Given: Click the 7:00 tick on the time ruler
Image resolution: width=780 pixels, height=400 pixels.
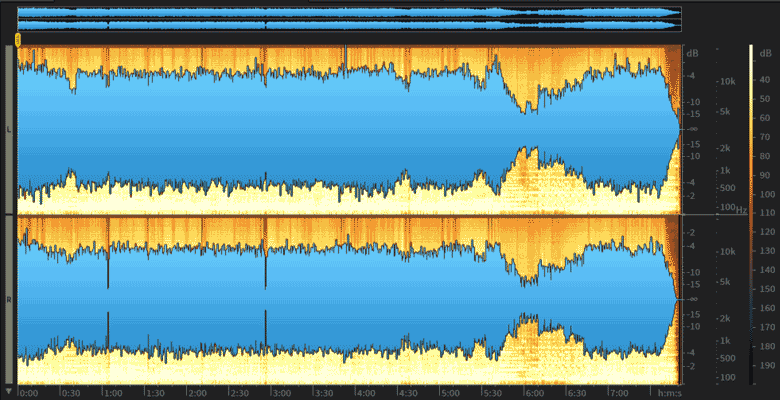Looking at the screenshot, I should click(x=619, y=393).
